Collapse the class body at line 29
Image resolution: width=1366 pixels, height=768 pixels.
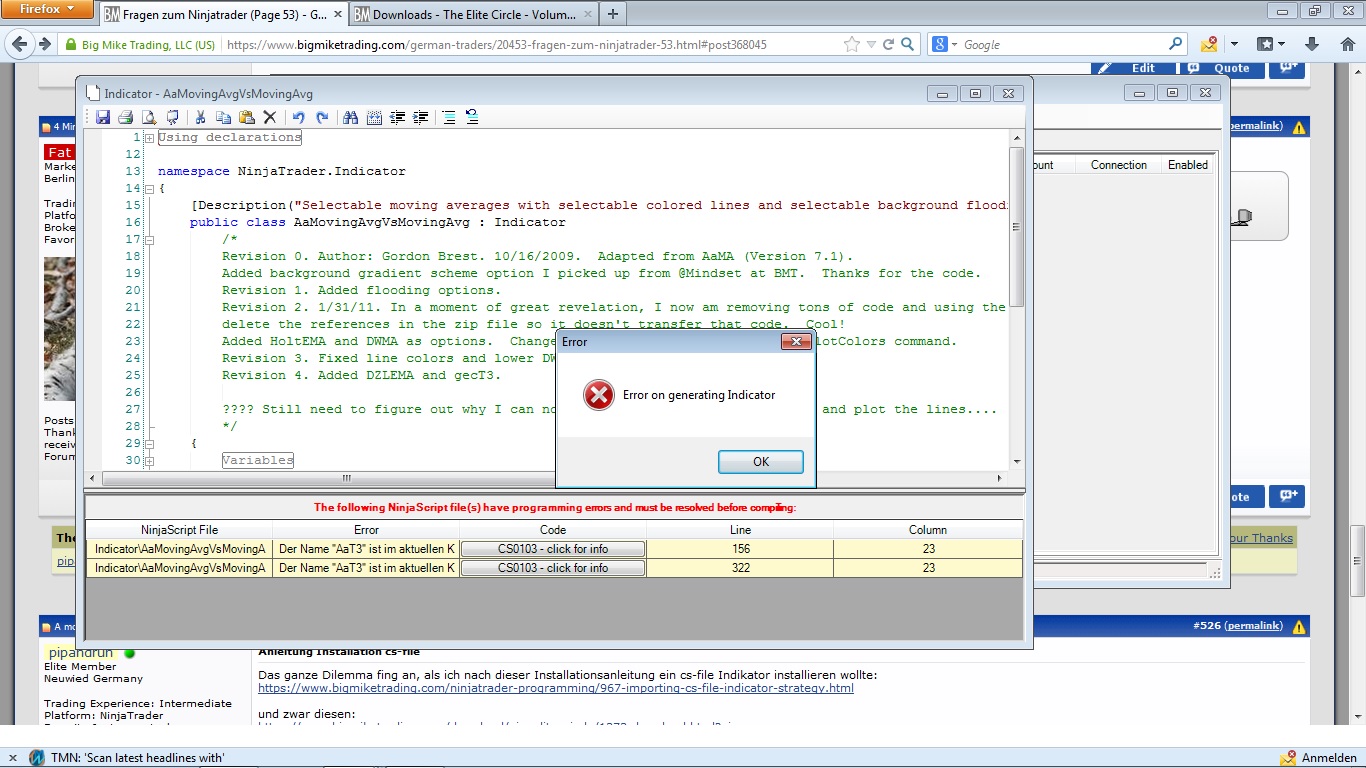149,444
